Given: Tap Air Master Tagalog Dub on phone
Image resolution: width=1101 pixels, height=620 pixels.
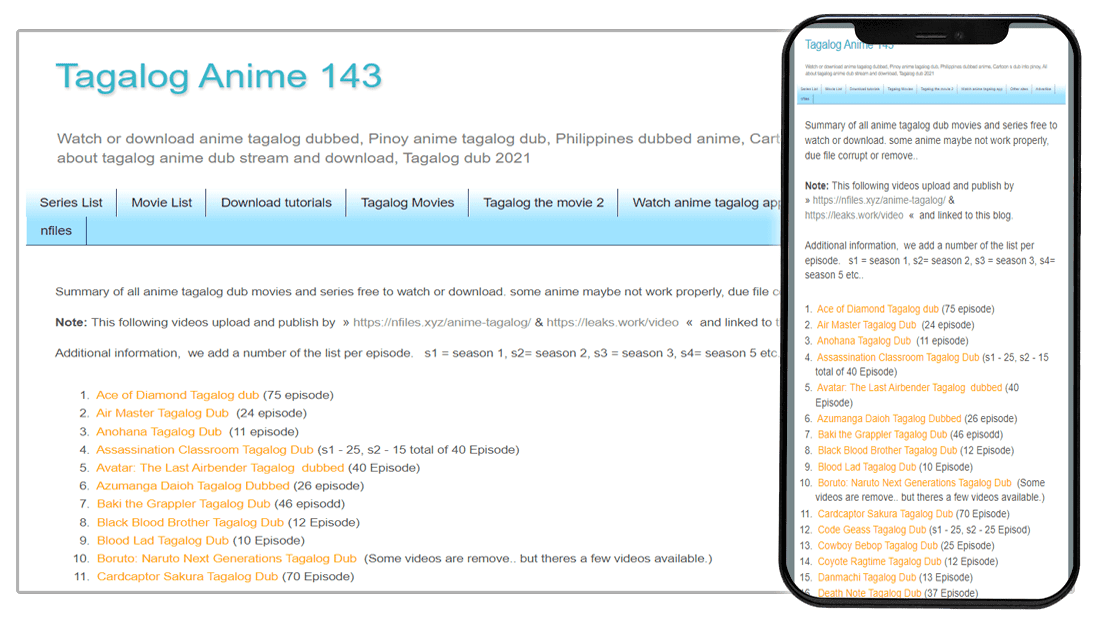Looking at the screenshot, I should click(866, 325).
